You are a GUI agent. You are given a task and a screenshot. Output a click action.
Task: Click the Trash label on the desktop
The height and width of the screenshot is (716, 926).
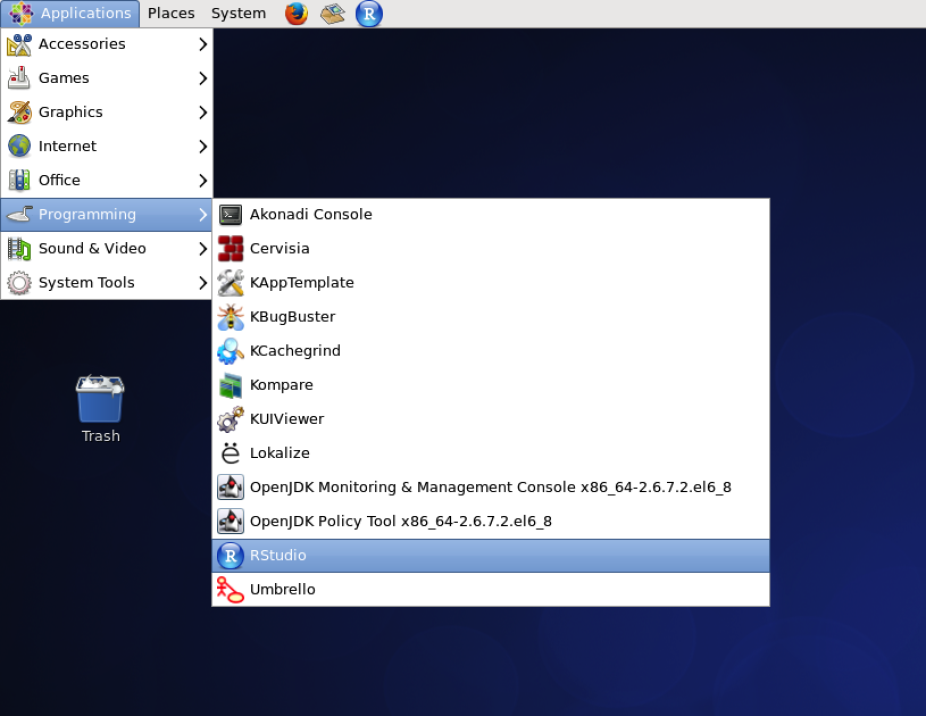point(101,436)
